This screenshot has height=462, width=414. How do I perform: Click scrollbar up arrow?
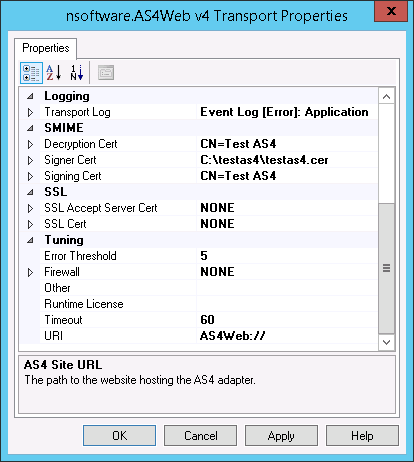(x=387, y=97)
